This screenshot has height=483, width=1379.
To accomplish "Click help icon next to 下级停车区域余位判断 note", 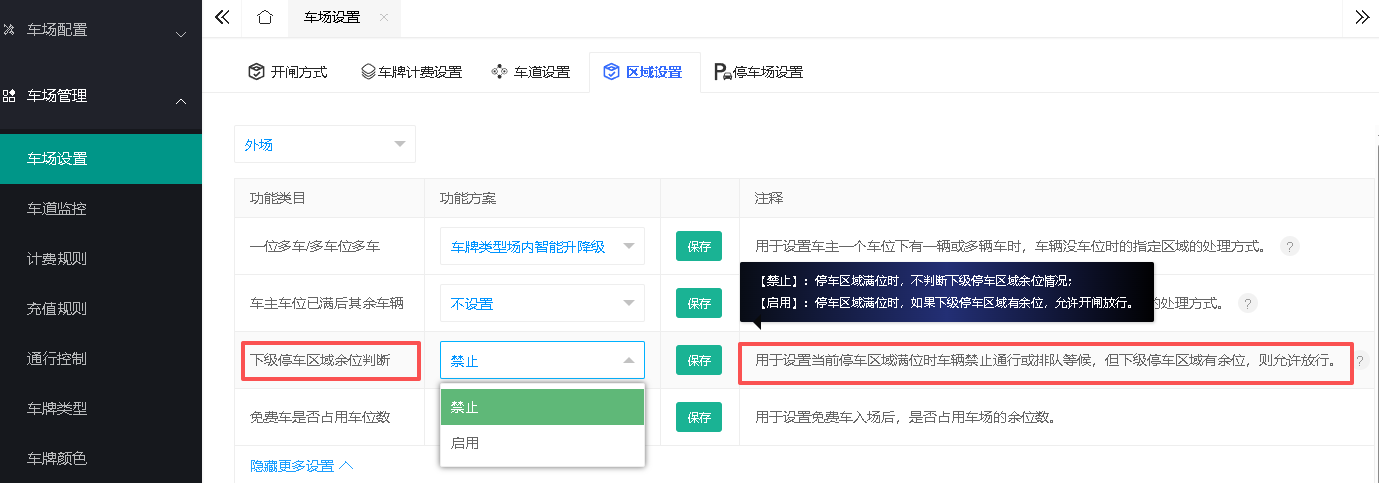I will [x=1360, y=361].
